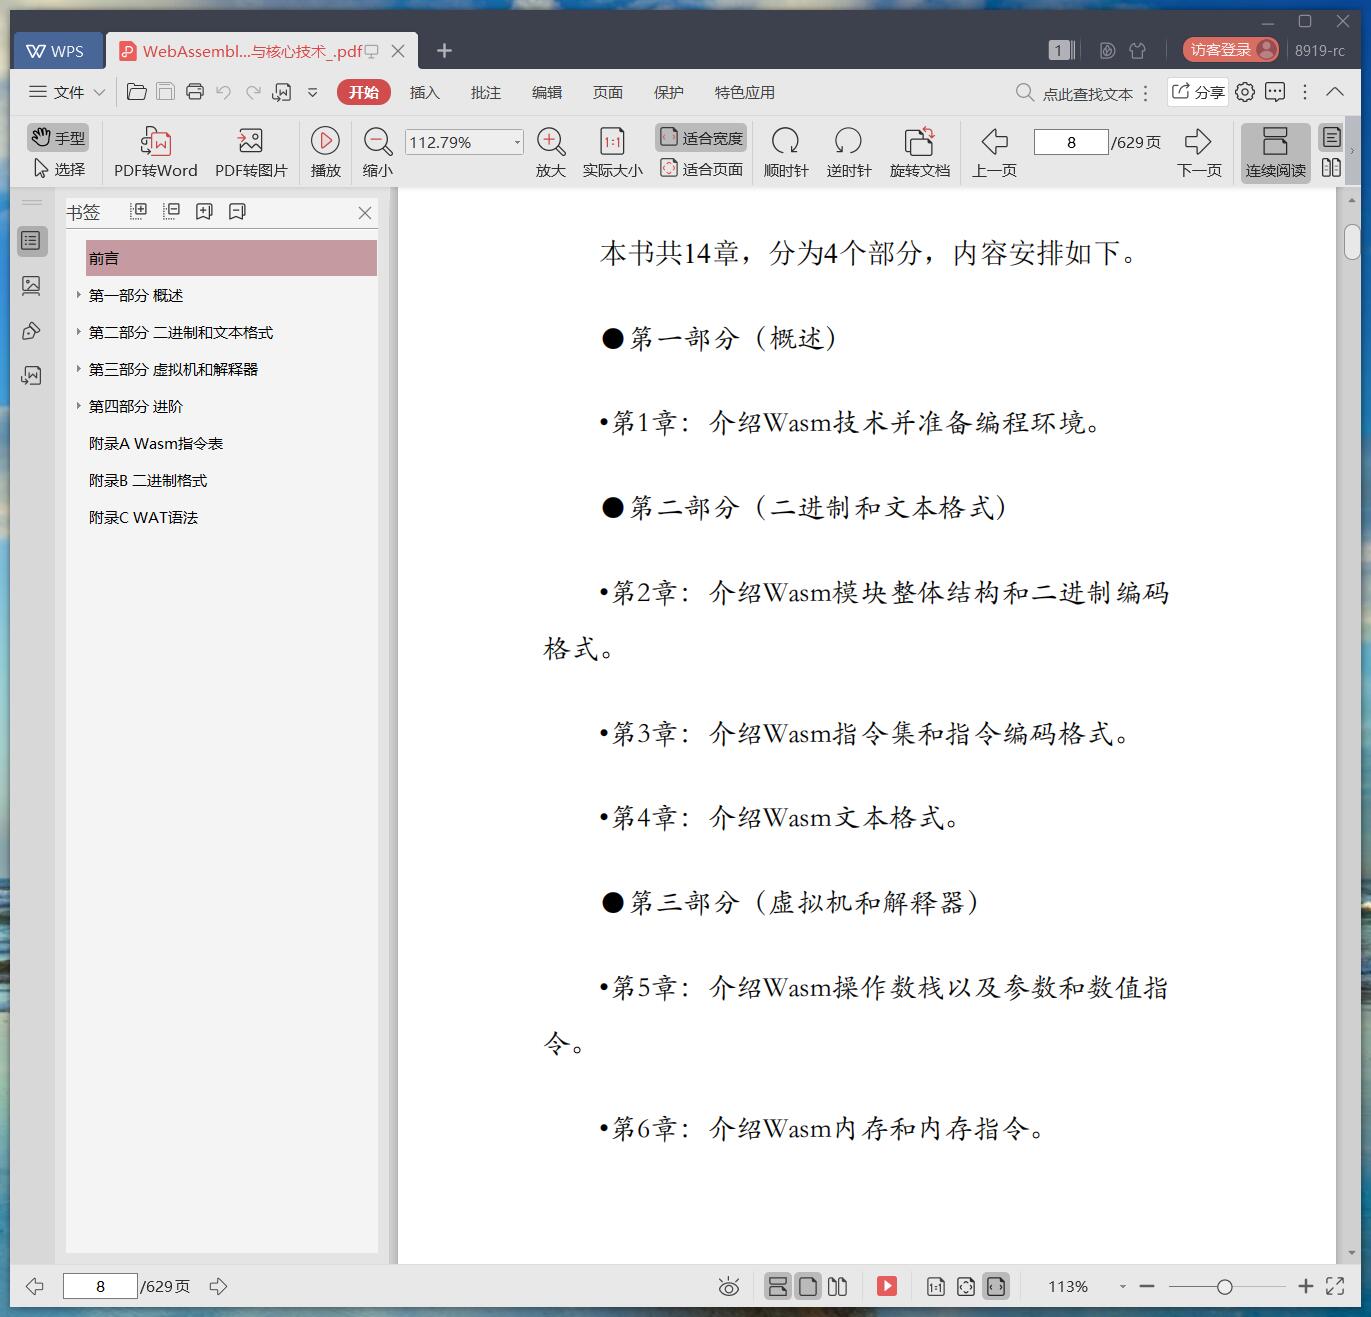1371x1317 pixels.
Task: Convert PDF to Word using PDF转Word
Action: [156, 152]
